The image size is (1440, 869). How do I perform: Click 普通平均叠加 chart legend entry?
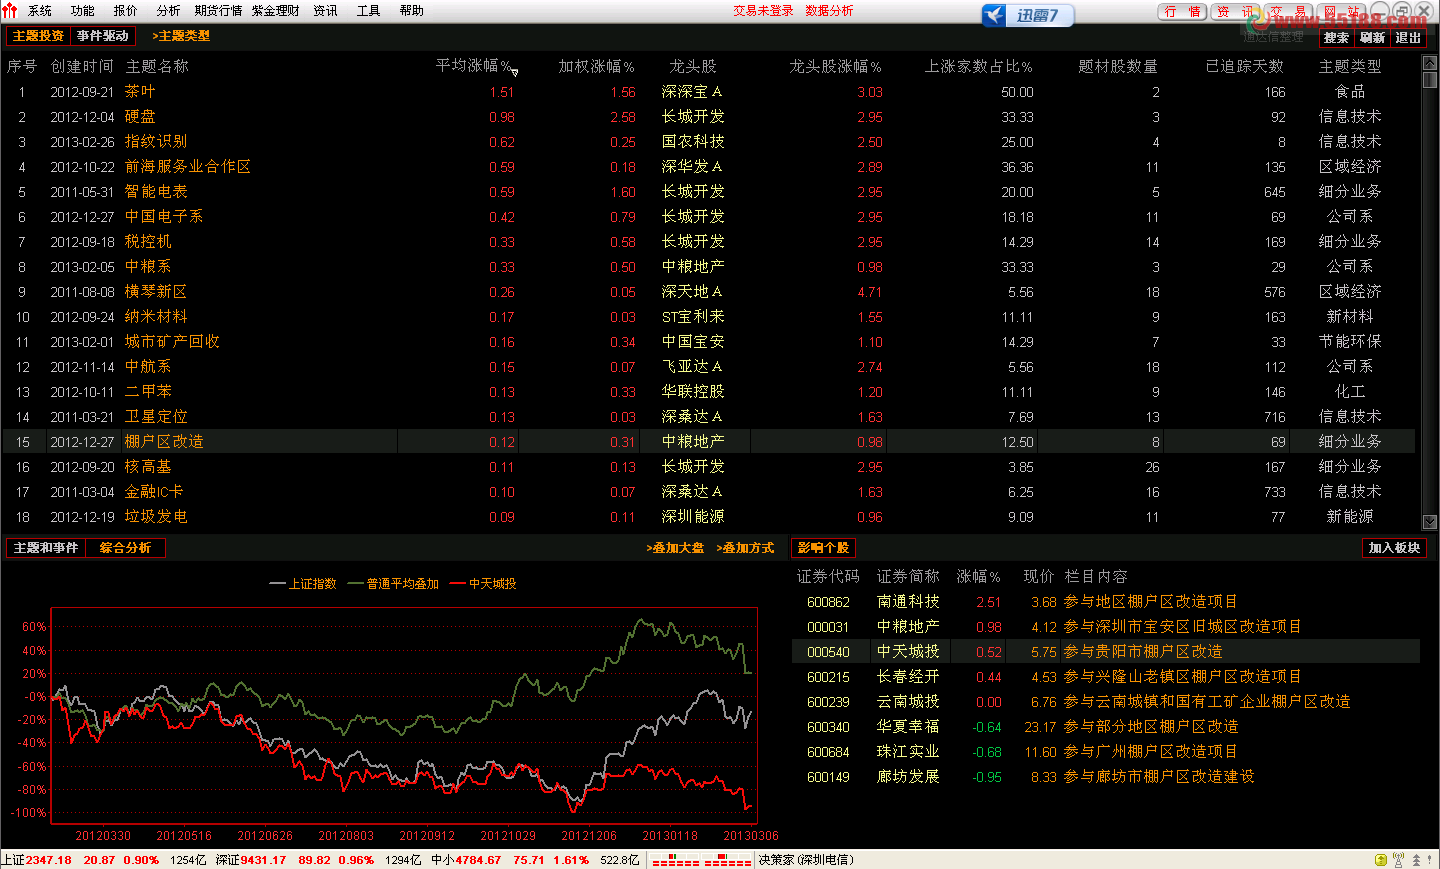pyautogui.click(x=393, y=584)
